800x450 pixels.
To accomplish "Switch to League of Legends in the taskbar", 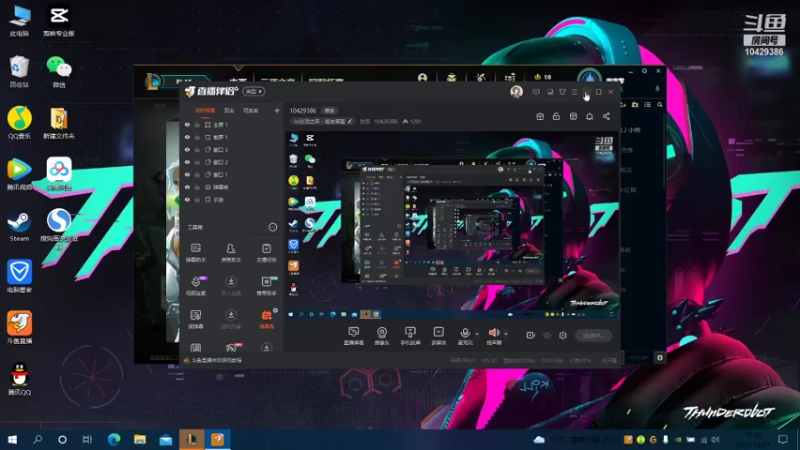I will [192, 439].
